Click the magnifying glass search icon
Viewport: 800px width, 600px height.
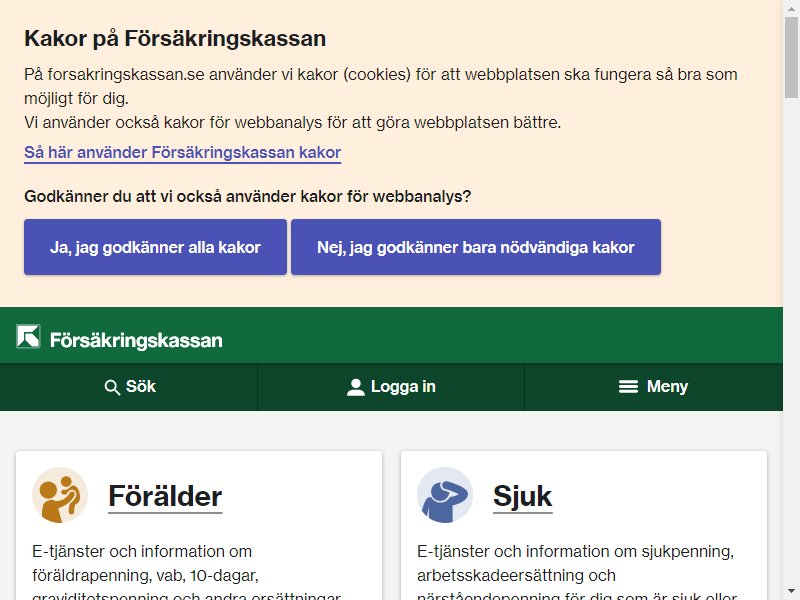coord(112,387)
